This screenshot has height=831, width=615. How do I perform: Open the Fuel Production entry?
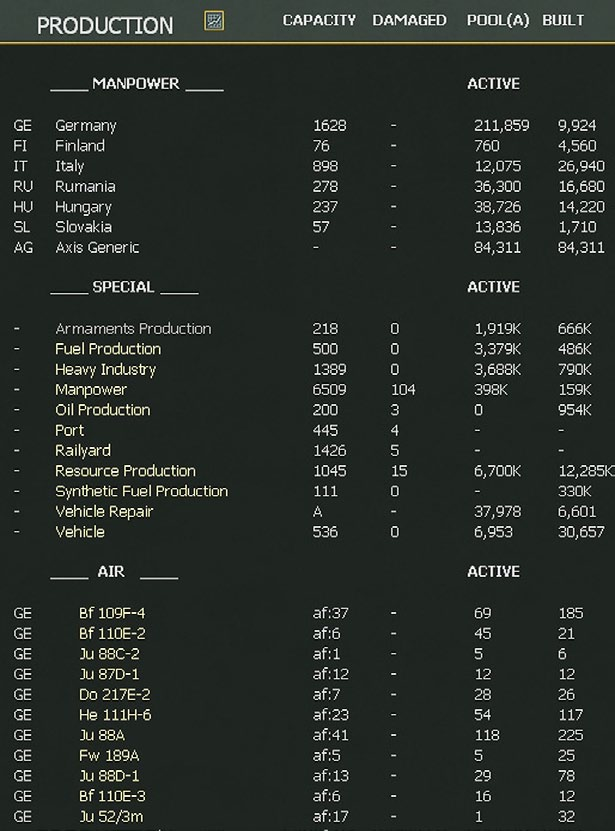coord(108,349)
